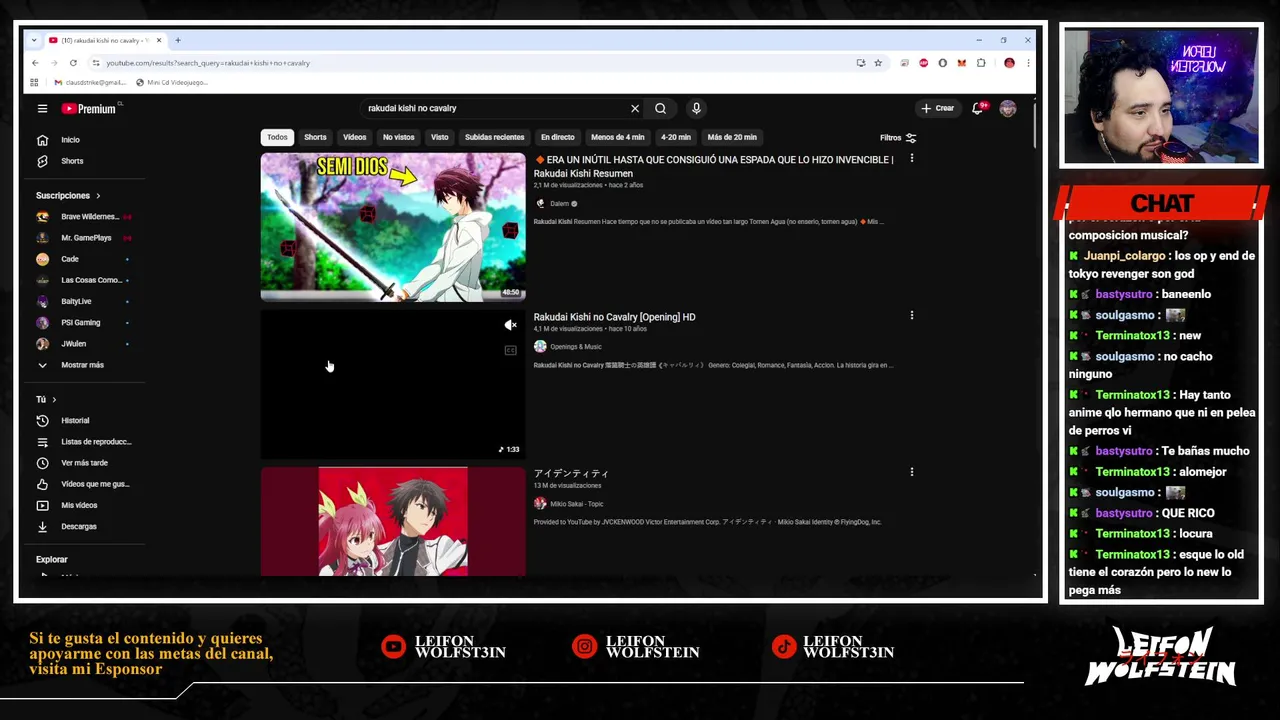The image size is (1280, 720).
Task: Reload the page in Chrome
Action: coord(73,63)
